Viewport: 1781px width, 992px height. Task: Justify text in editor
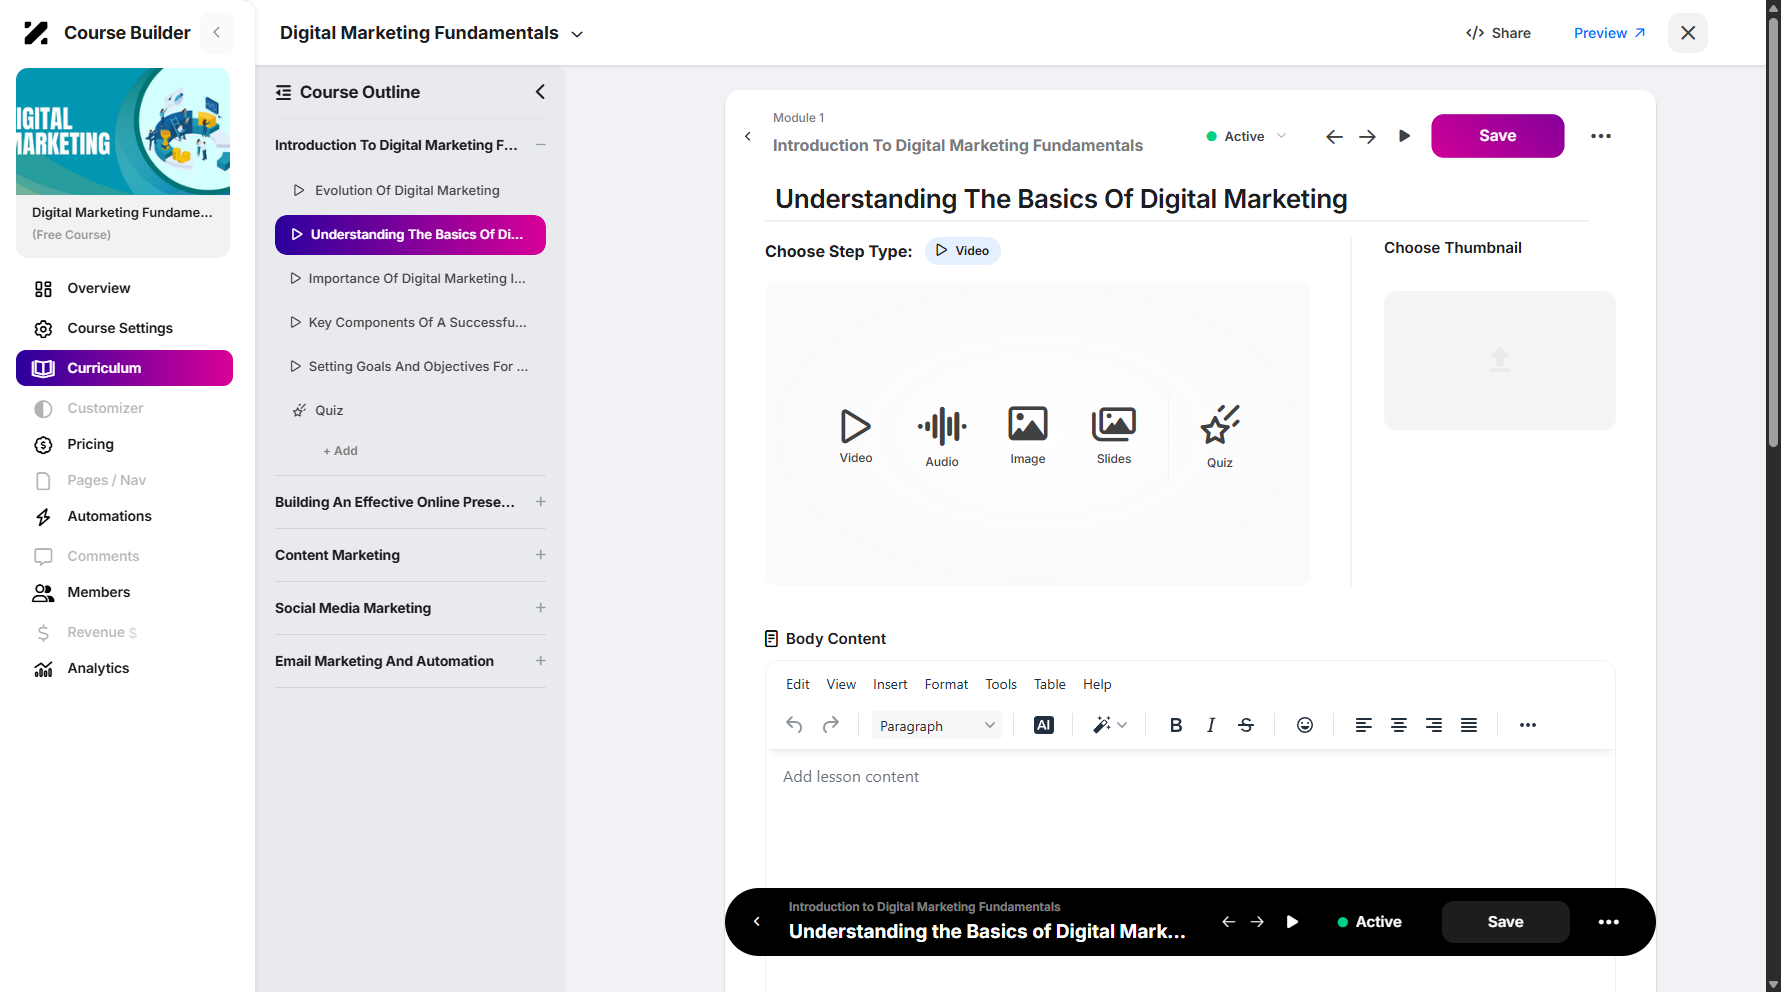click(1469, 725)
